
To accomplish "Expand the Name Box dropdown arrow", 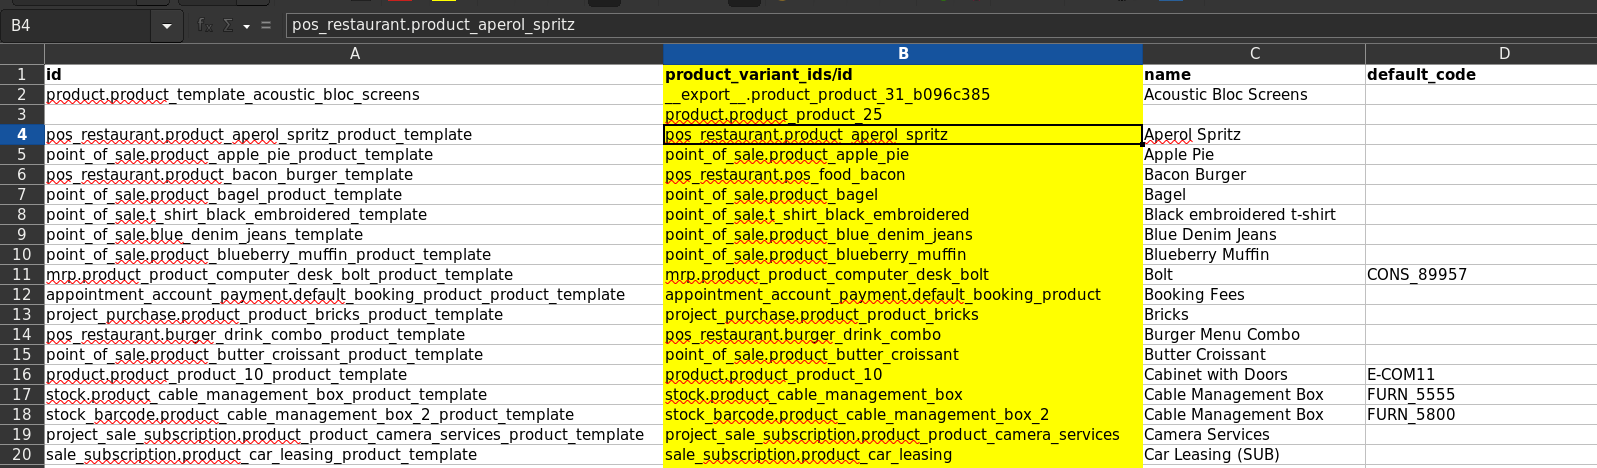I will (167, 26).
